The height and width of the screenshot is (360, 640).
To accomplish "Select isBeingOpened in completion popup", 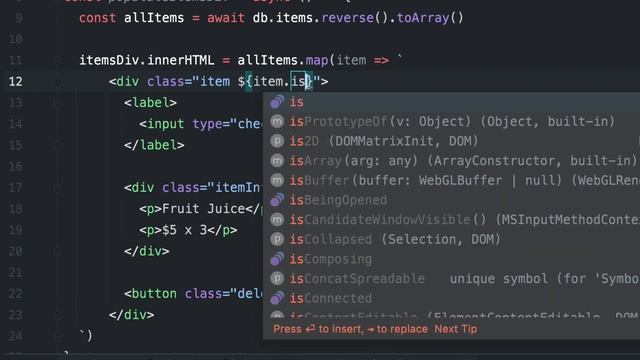I will [451, 200].
